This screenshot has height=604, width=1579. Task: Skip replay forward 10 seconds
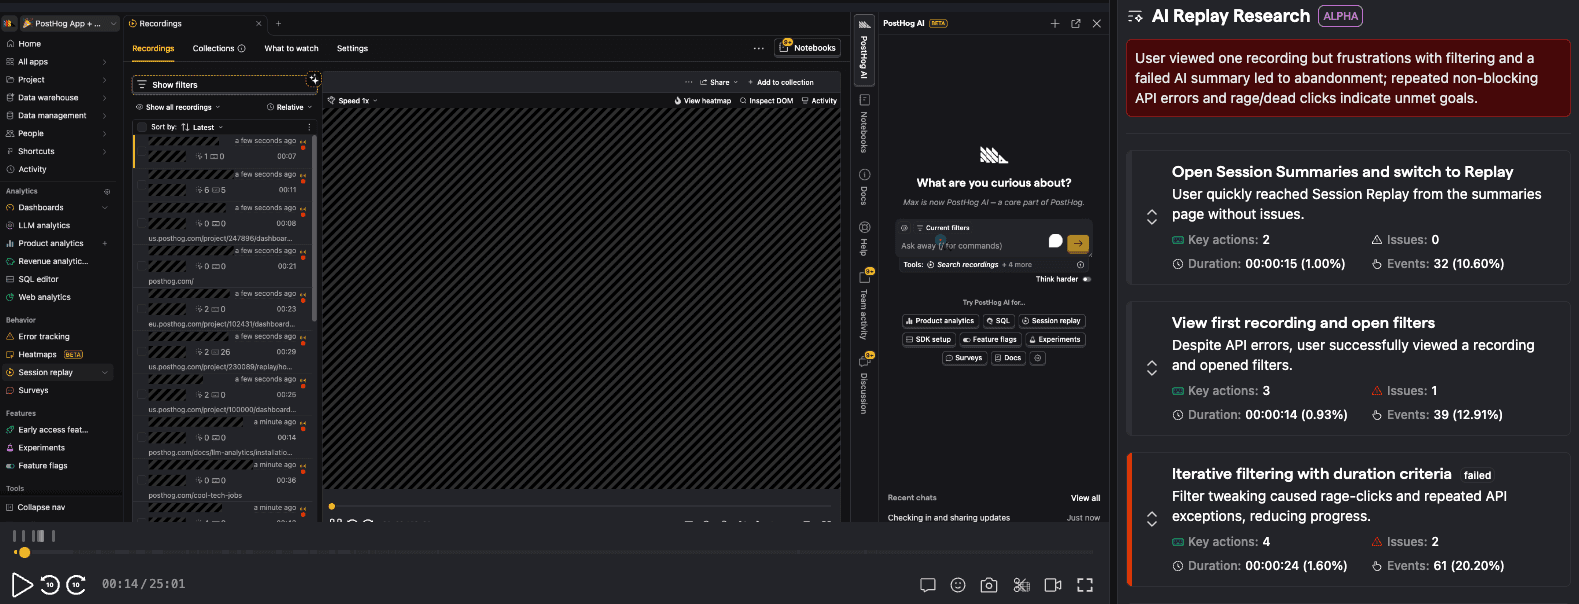click(x=76, y=585)
